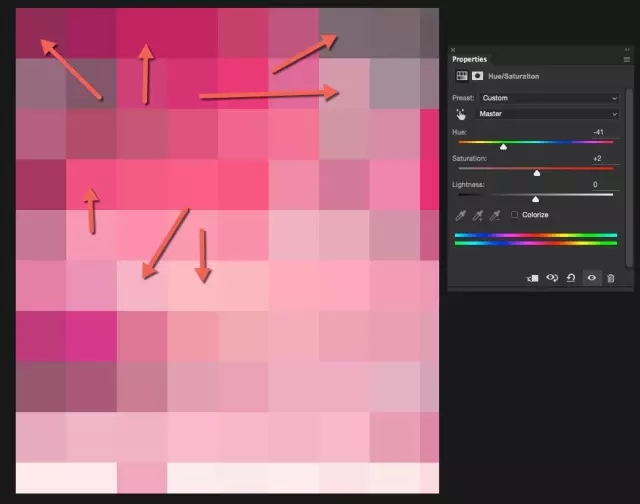The height and width of the screenshot is (504, 640).
Task: Close the Properties panel
Action: 453,50
